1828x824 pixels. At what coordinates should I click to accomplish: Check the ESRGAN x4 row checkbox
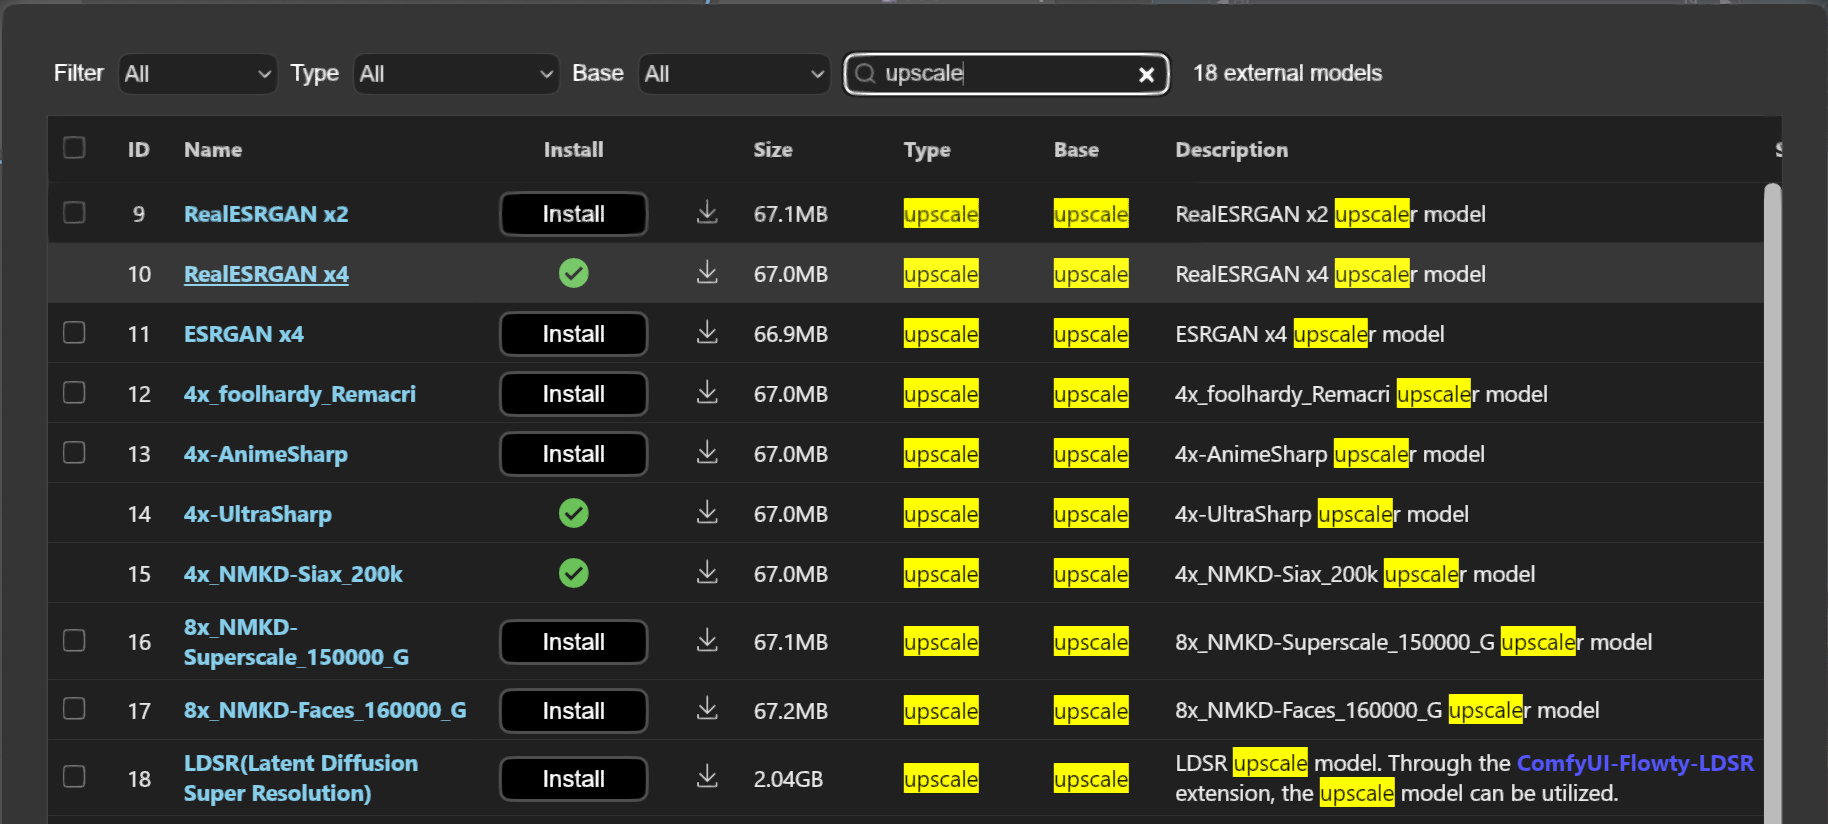tap(74, 332)
